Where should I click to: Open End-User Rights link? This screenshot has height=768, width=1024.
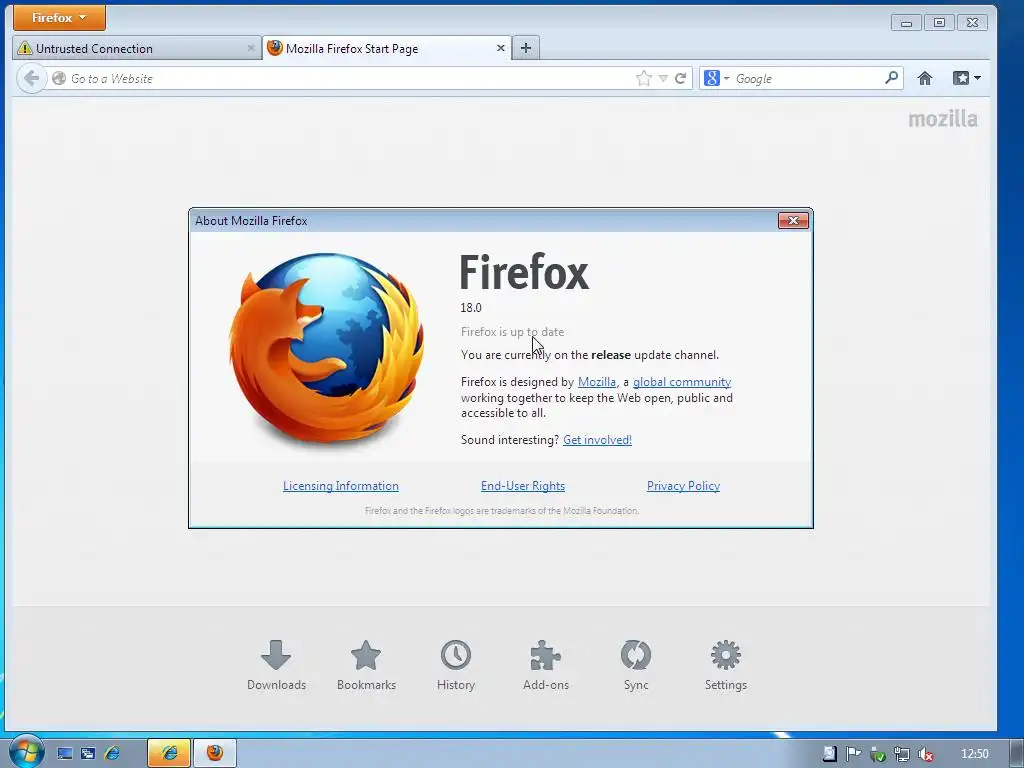point(523,486)
